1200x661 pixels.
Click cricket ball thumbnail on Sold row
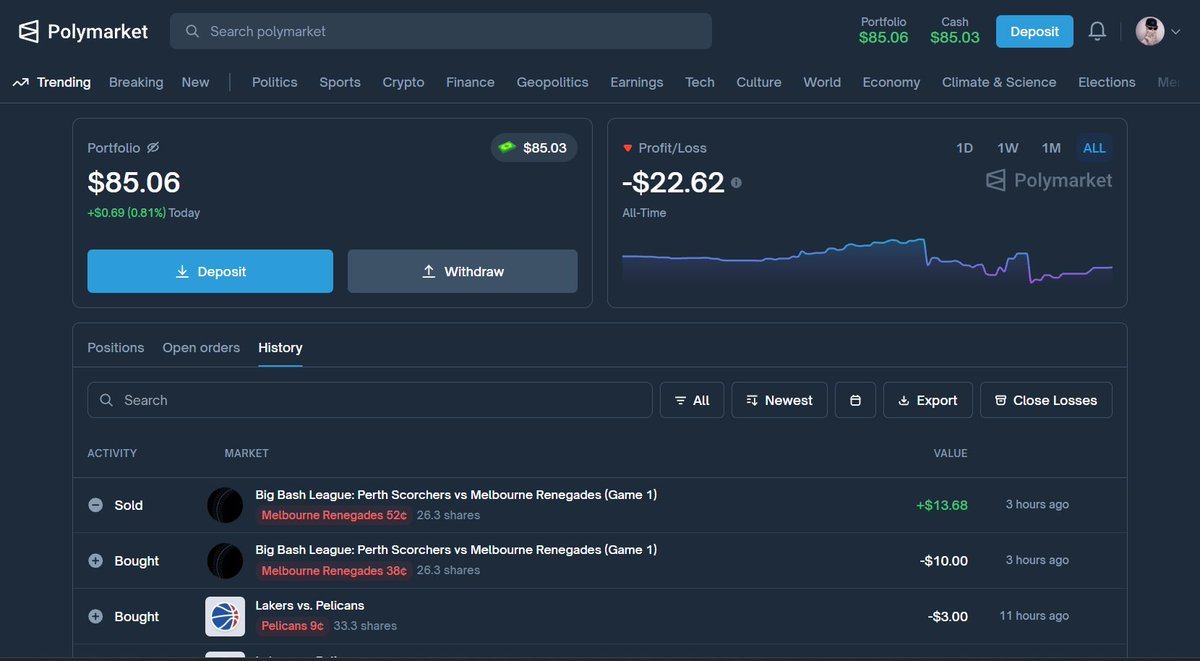(x=225, y=505)
